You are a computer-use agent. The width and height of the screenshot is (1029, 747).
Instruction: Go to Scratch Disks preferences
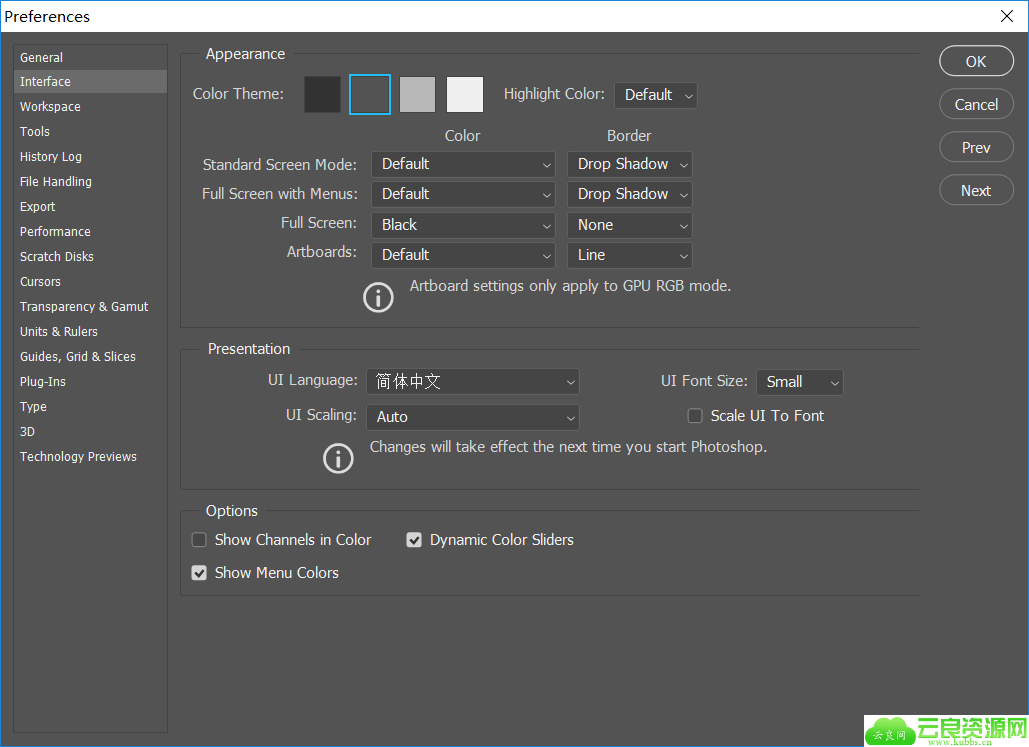(57, 257)
